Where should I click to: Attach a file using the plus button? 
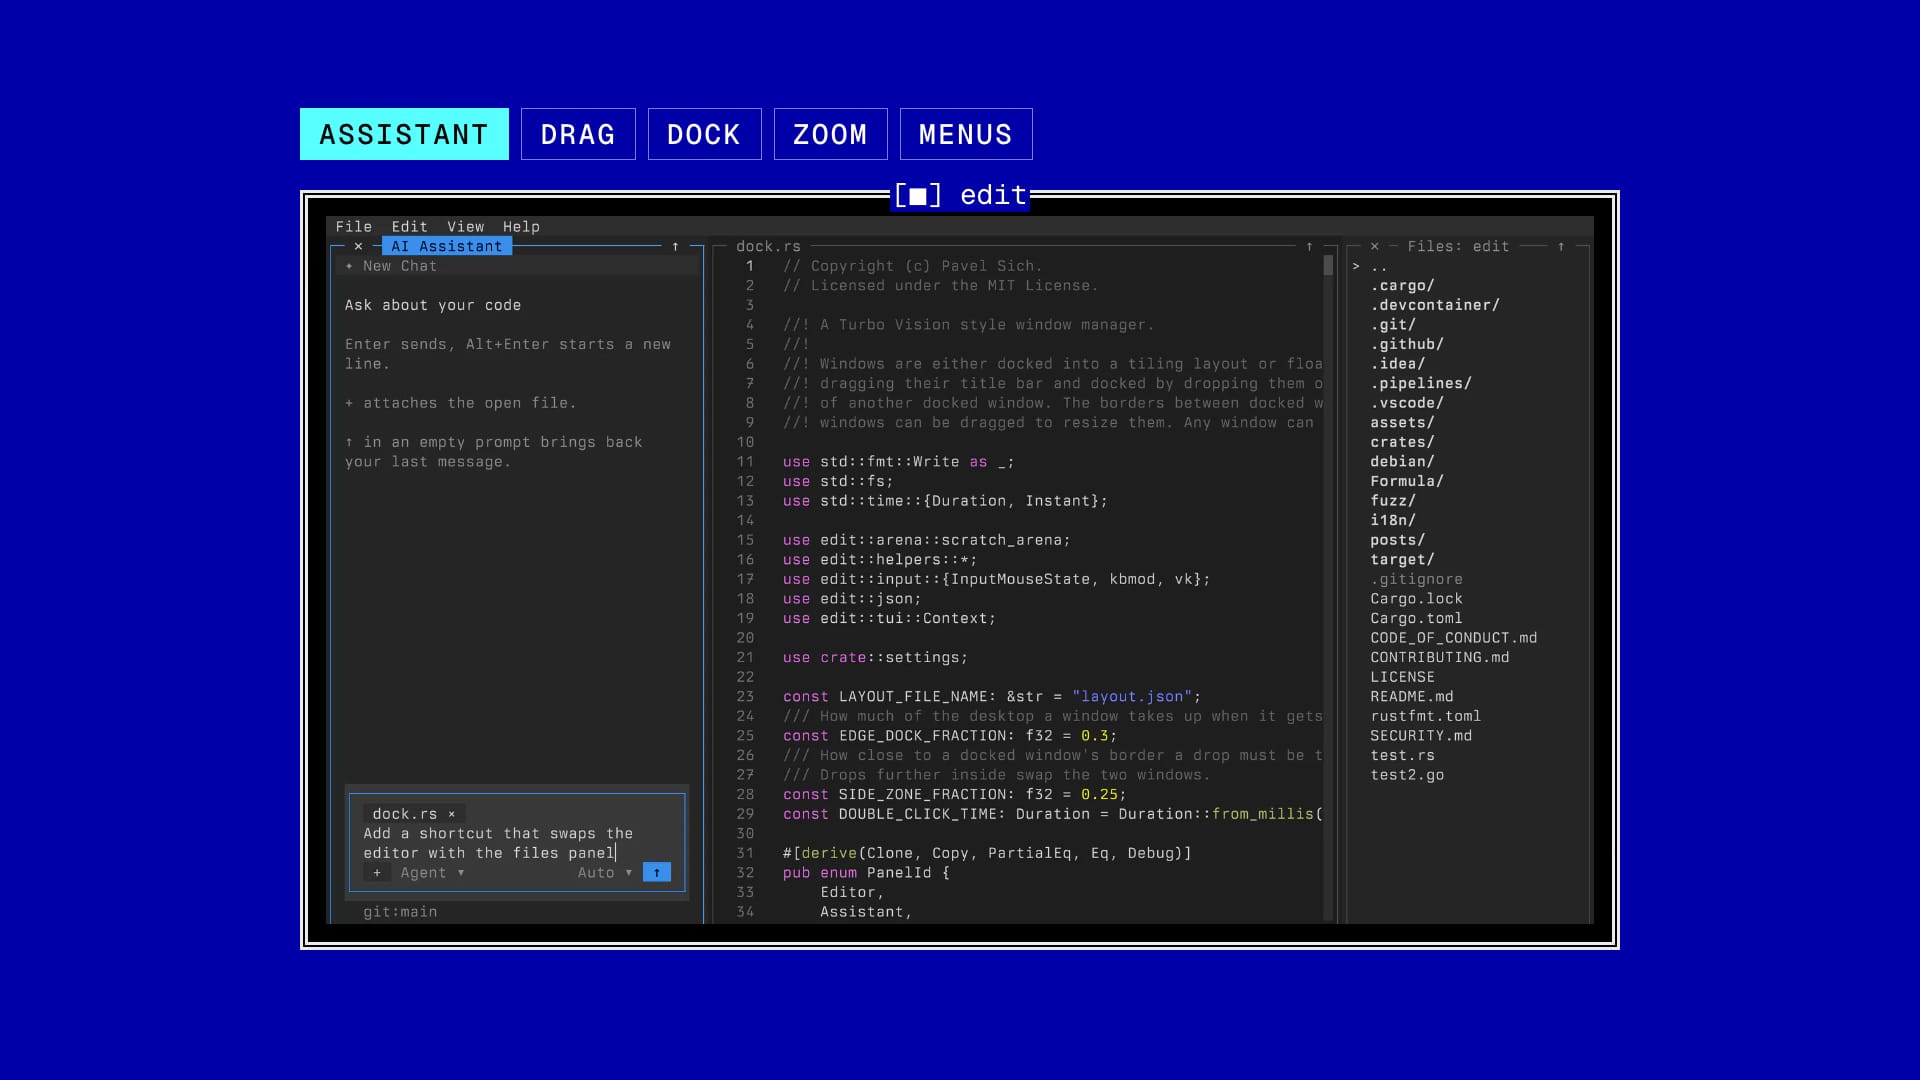pos(377,873)
